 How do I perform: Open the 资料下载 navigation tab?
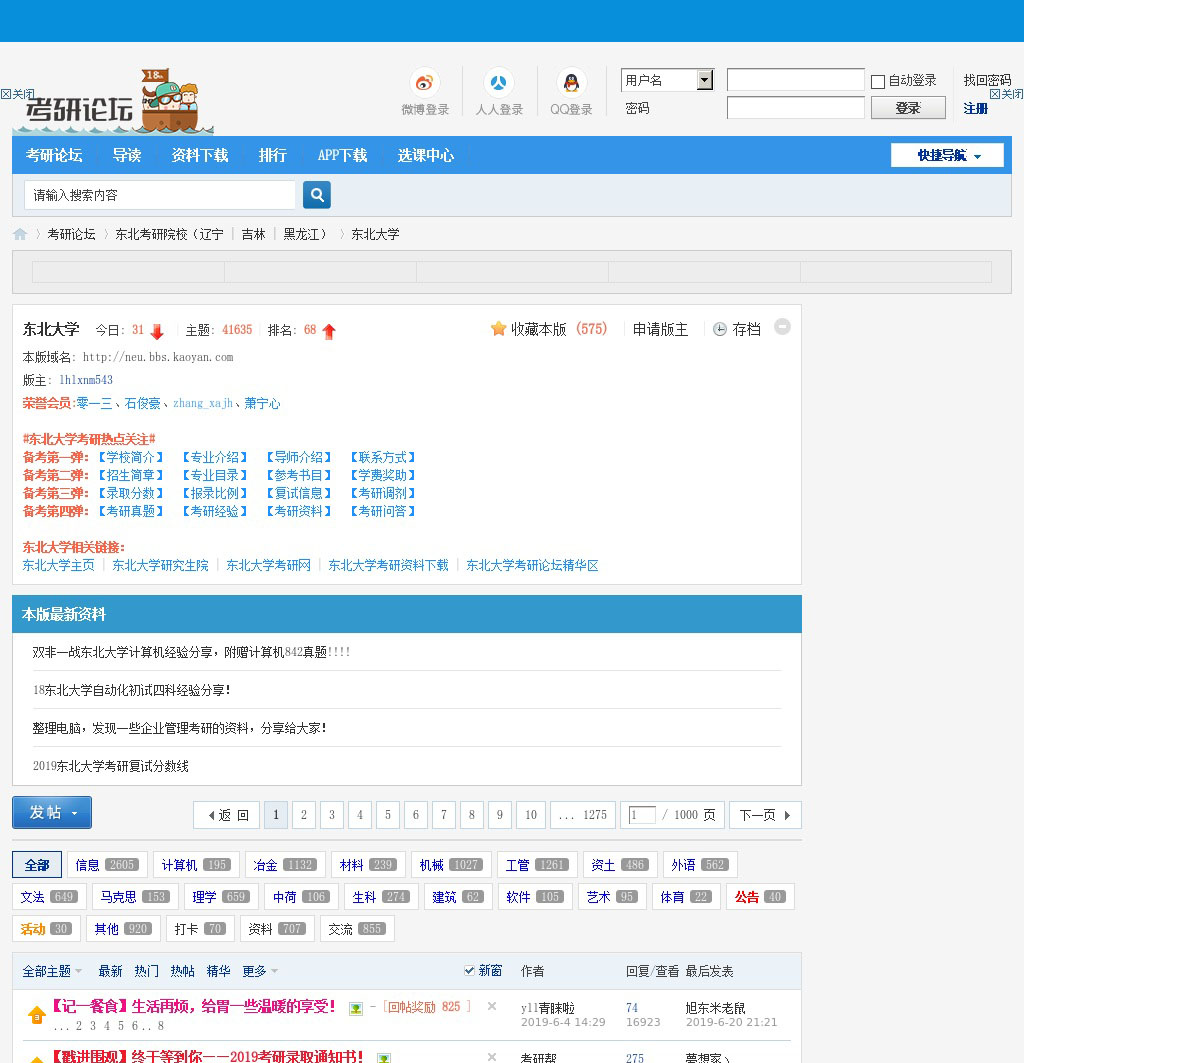pyautogui.click(x=199, y=155)
